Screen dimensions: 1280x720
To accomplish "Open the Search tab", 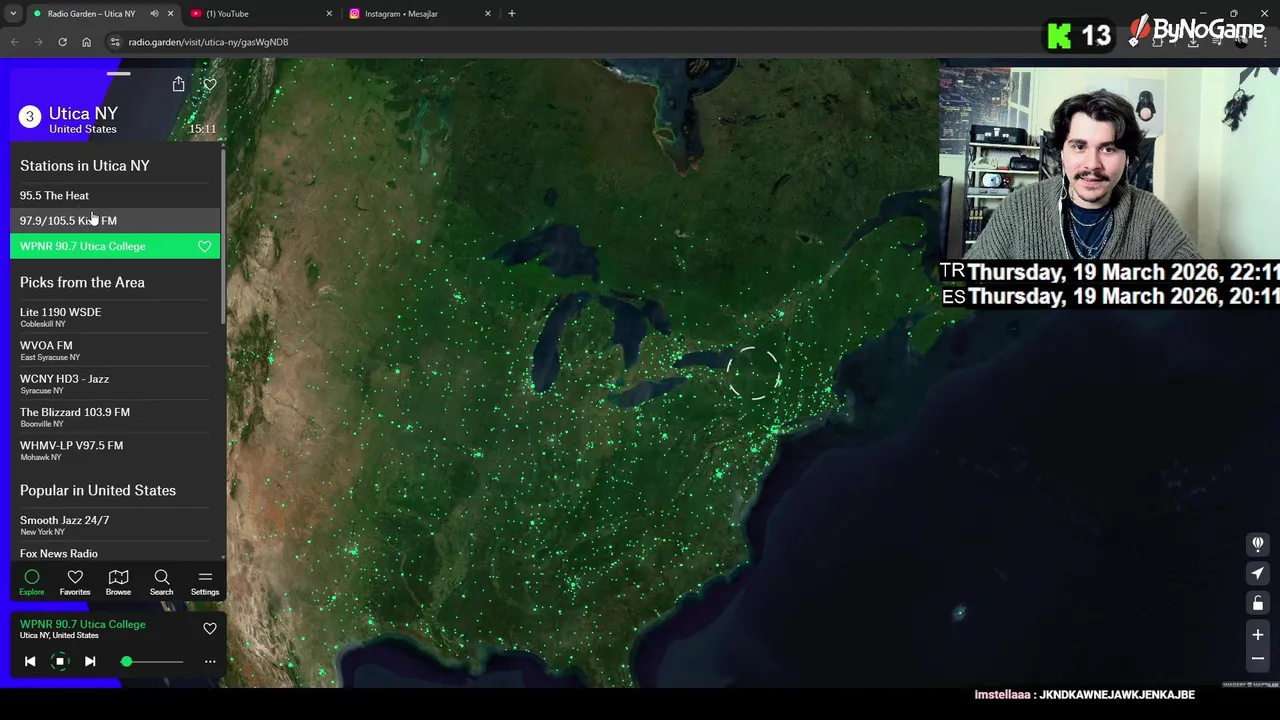I will click(x=161, y=582).
